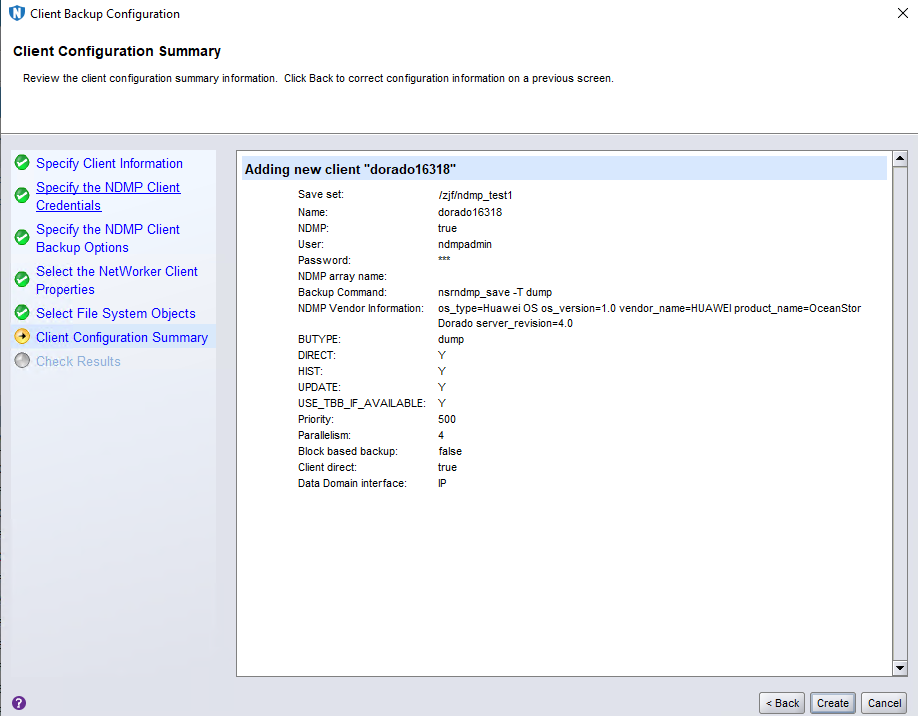This screenshot has width=918, height=716.
Task: Click green check icon beside NetWorker Client Properties
Action: [22, 280]
